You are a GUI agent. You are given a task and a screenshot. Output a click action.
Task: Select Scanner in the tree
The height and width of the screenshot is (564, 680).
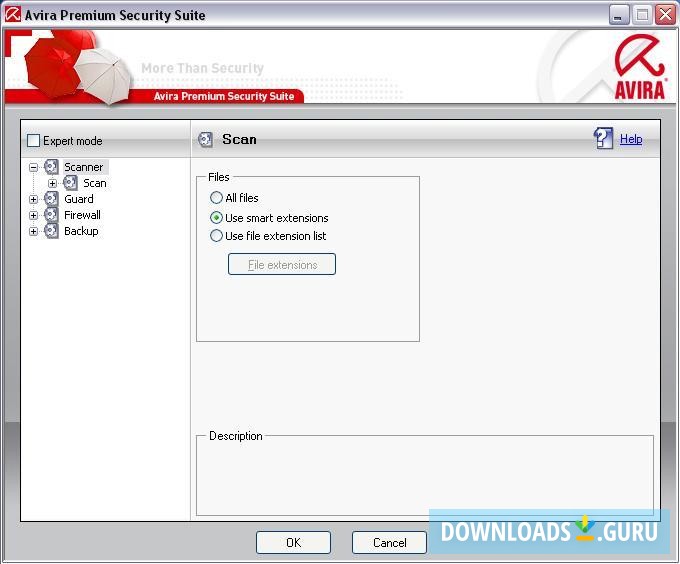pyautogui.click(x=84, y=167)
